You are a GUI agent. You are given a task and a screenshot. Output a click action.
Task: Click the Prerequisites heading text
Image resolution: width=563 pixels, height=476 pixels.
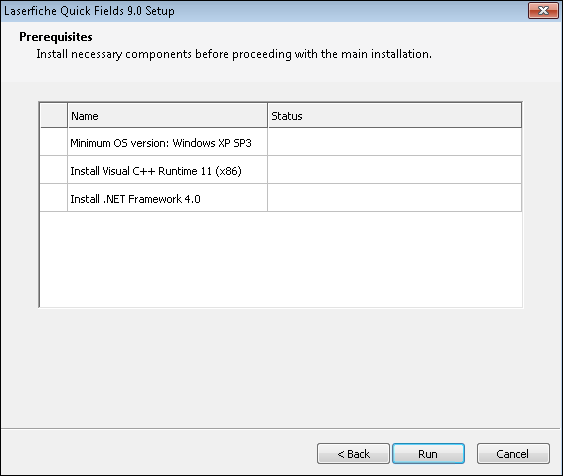[56, 37]
